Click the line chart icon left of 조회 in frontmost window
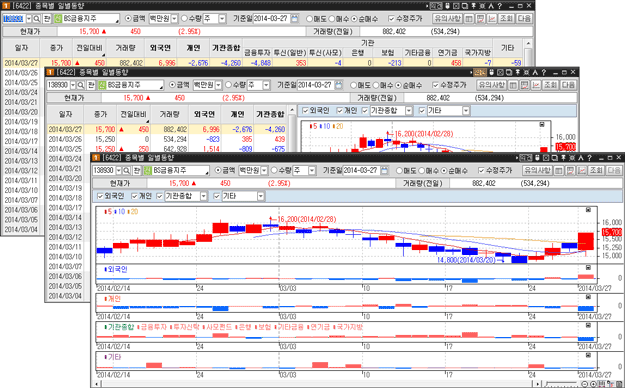This screenshot has height=388, width=625. (x=582, y=171)
